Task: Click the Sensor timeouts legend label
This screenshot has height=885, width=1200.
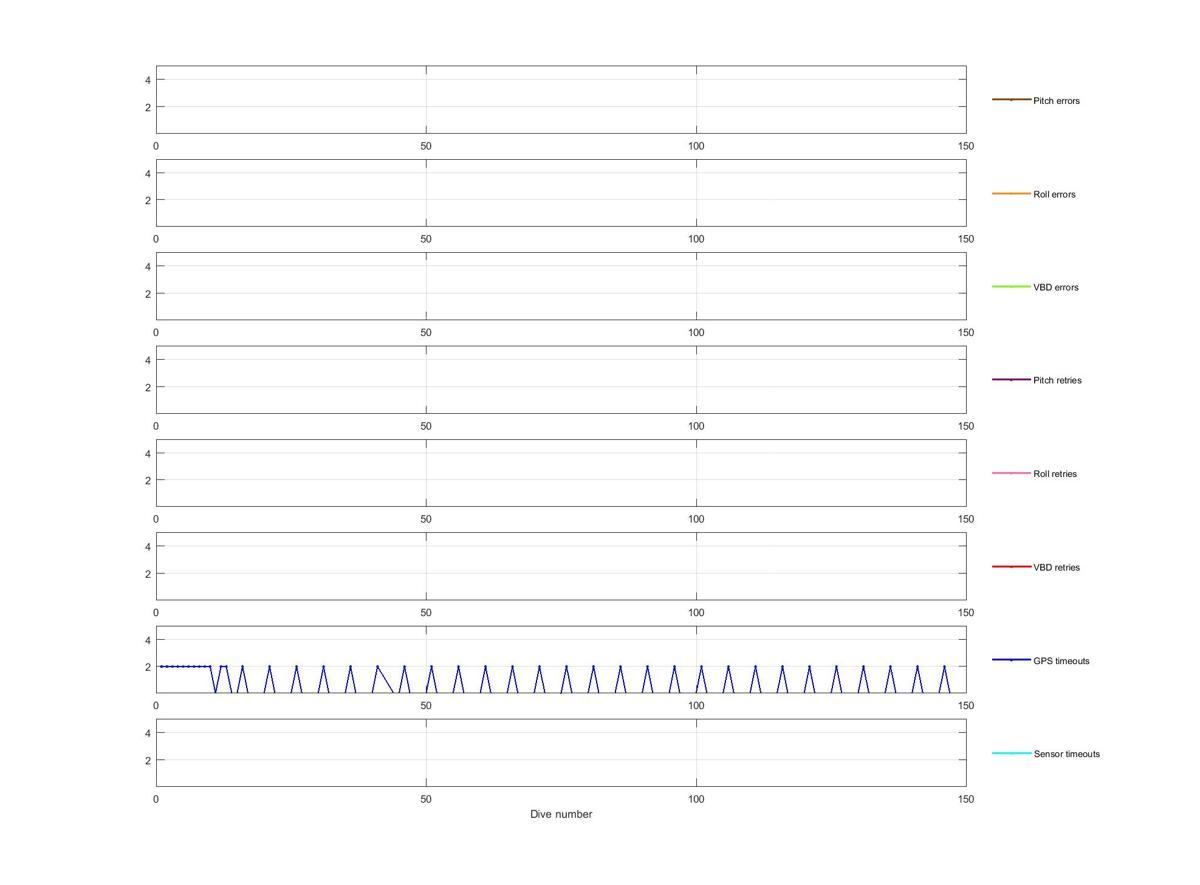Action: (1066, 754)
